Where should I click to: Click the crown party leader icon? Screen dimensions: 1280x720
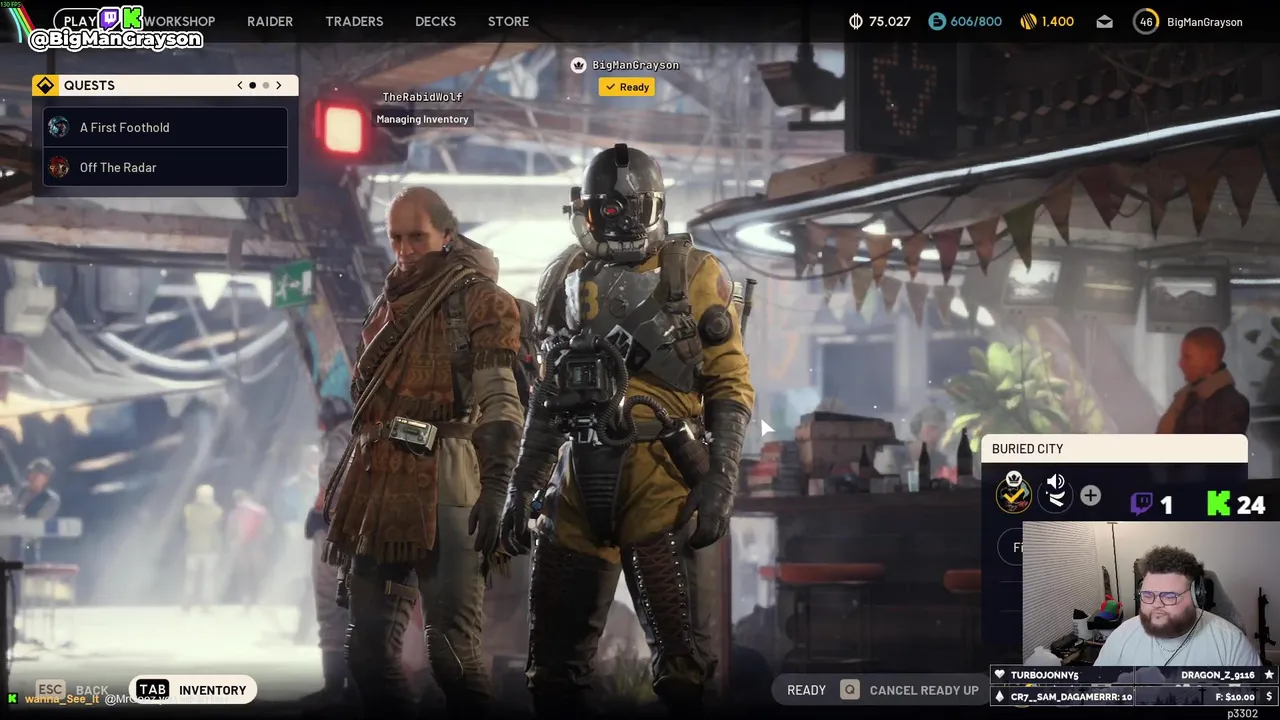[578, 65]
